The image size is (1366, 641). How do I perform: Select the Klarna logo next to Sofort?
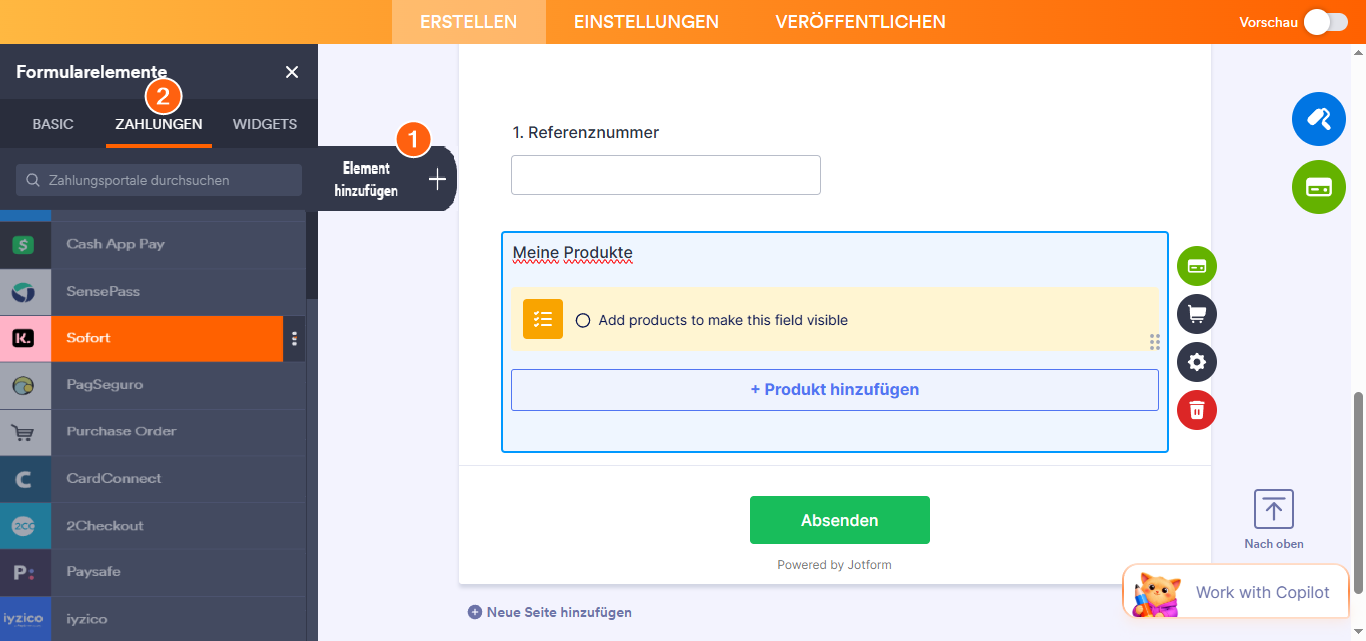click(x=25, y=338)
